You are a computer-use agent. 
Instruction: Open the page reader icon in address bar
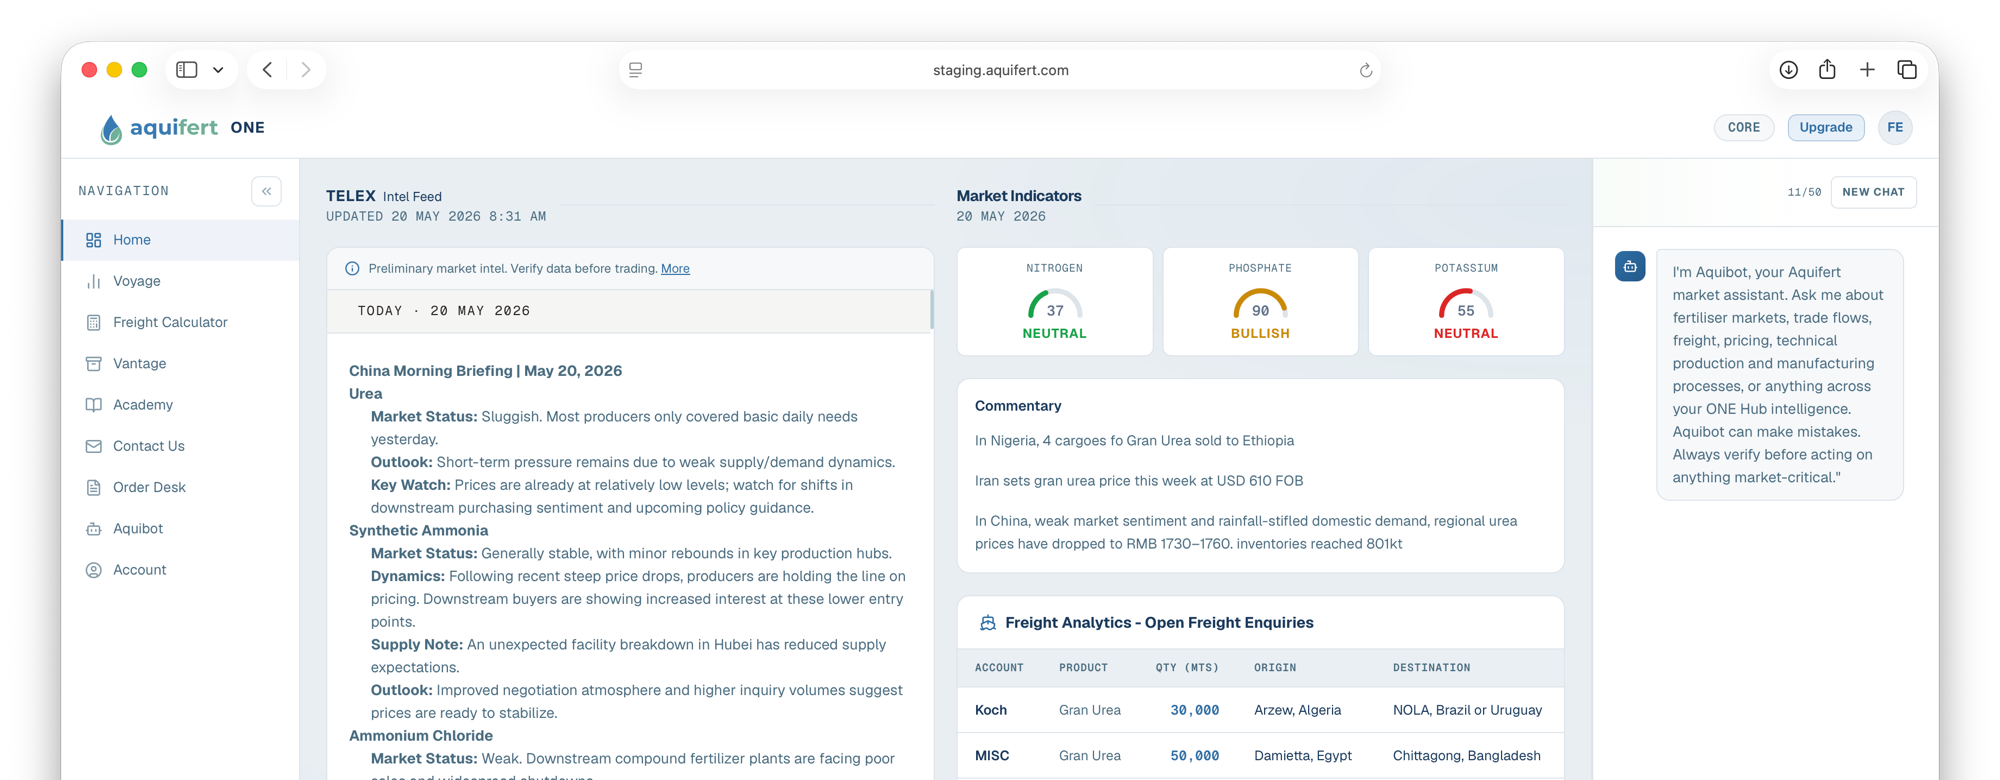(x=636, y=70)
